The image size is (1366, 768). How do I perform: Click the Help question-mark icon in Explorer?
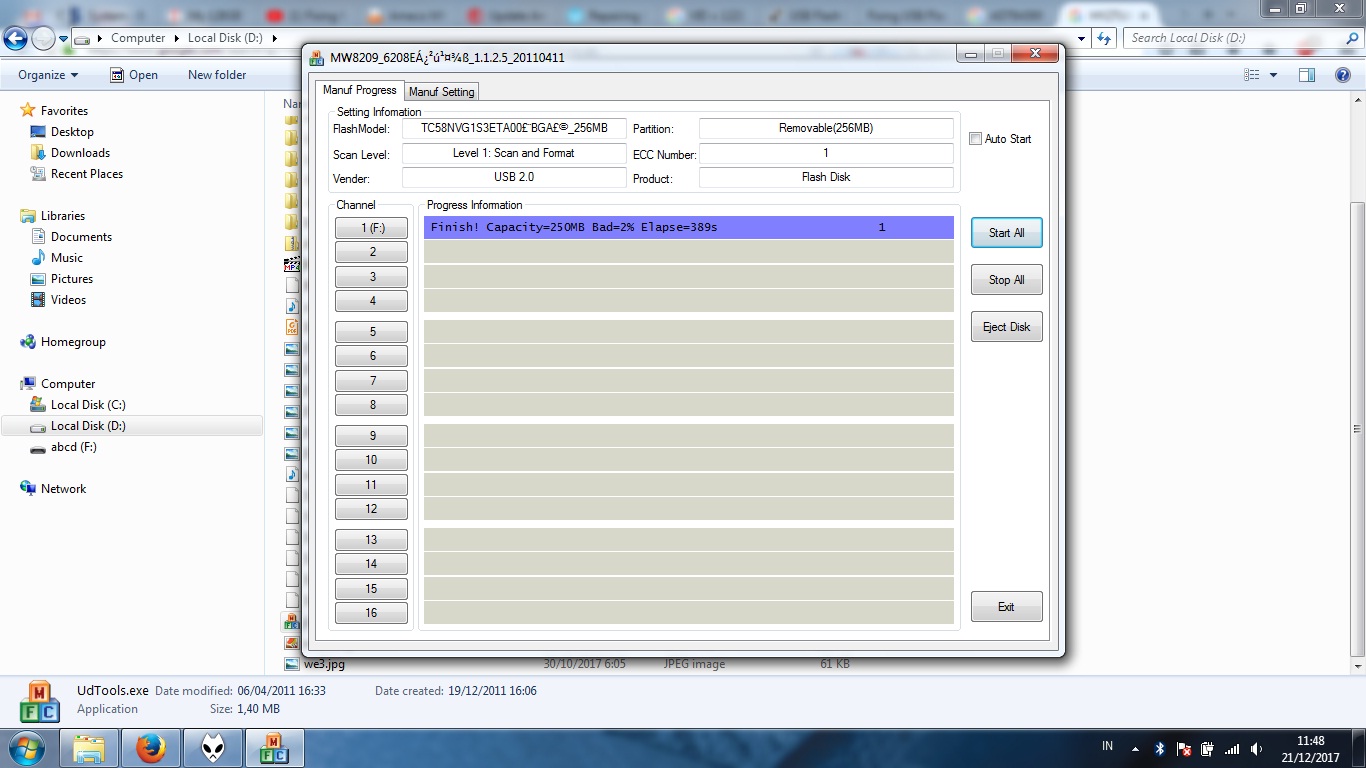click(x=1342, y=75)
